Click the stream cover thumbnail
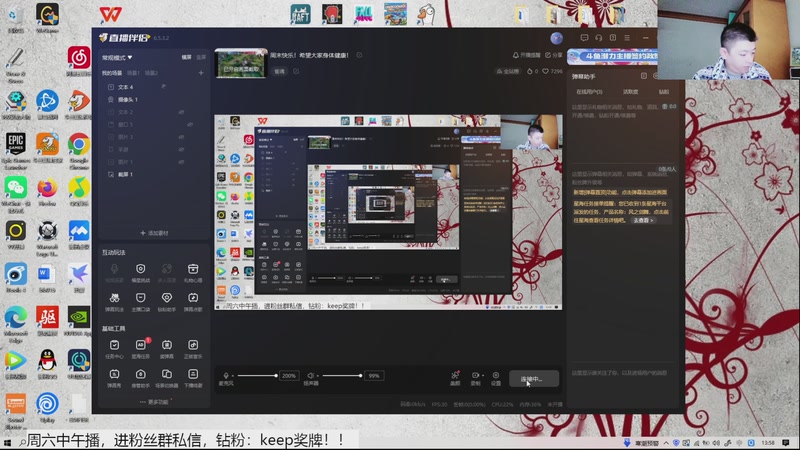Viewport: 800px width, 450px height. tap(241, 63)
